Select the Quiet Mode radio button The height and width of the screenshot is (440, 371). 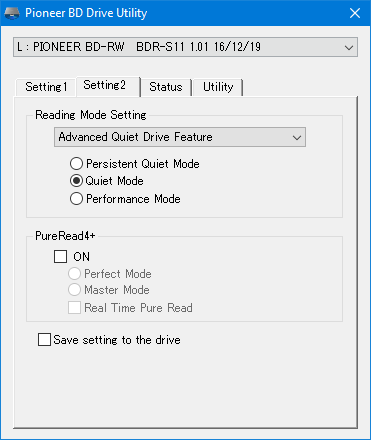pyautogui.click(x=76, y=181)
